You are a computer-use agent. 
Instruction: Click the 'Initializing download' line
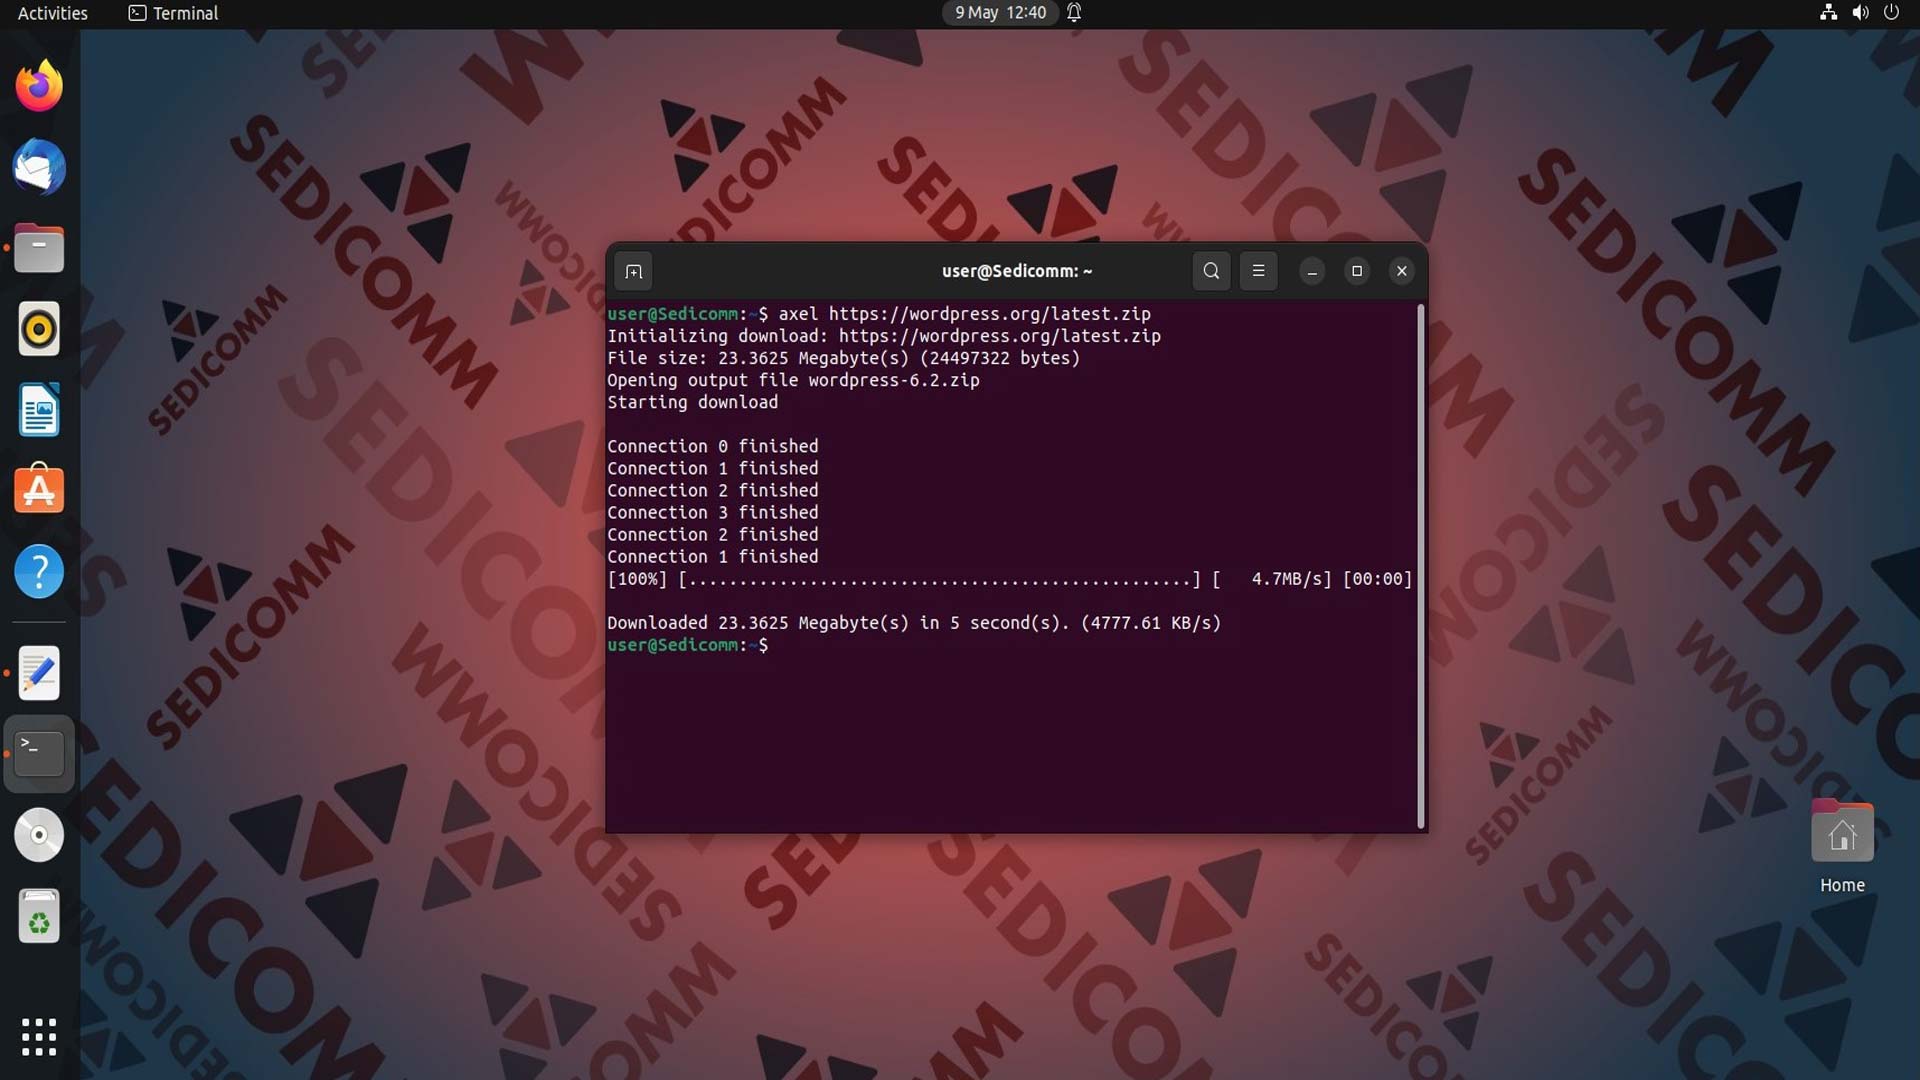pos(884,336)
